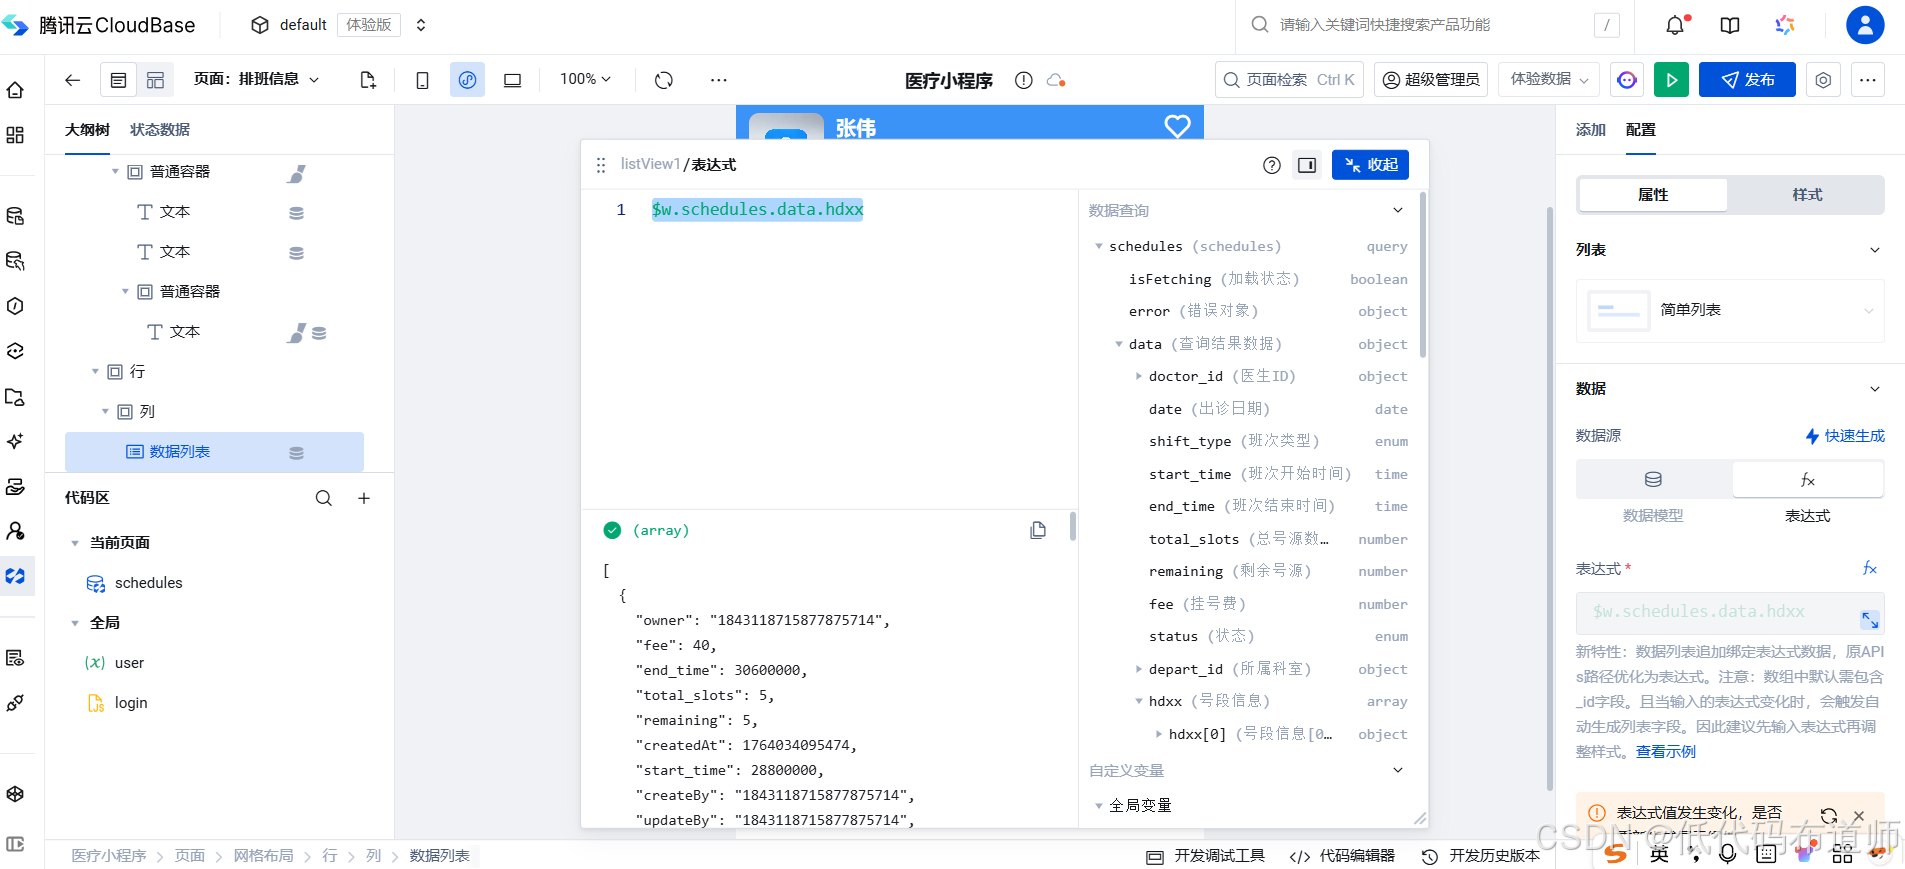The height and width of the screenshot is (869, 1905).
Task: Add a new page with the file-plus icon
Action: point(367,80)
